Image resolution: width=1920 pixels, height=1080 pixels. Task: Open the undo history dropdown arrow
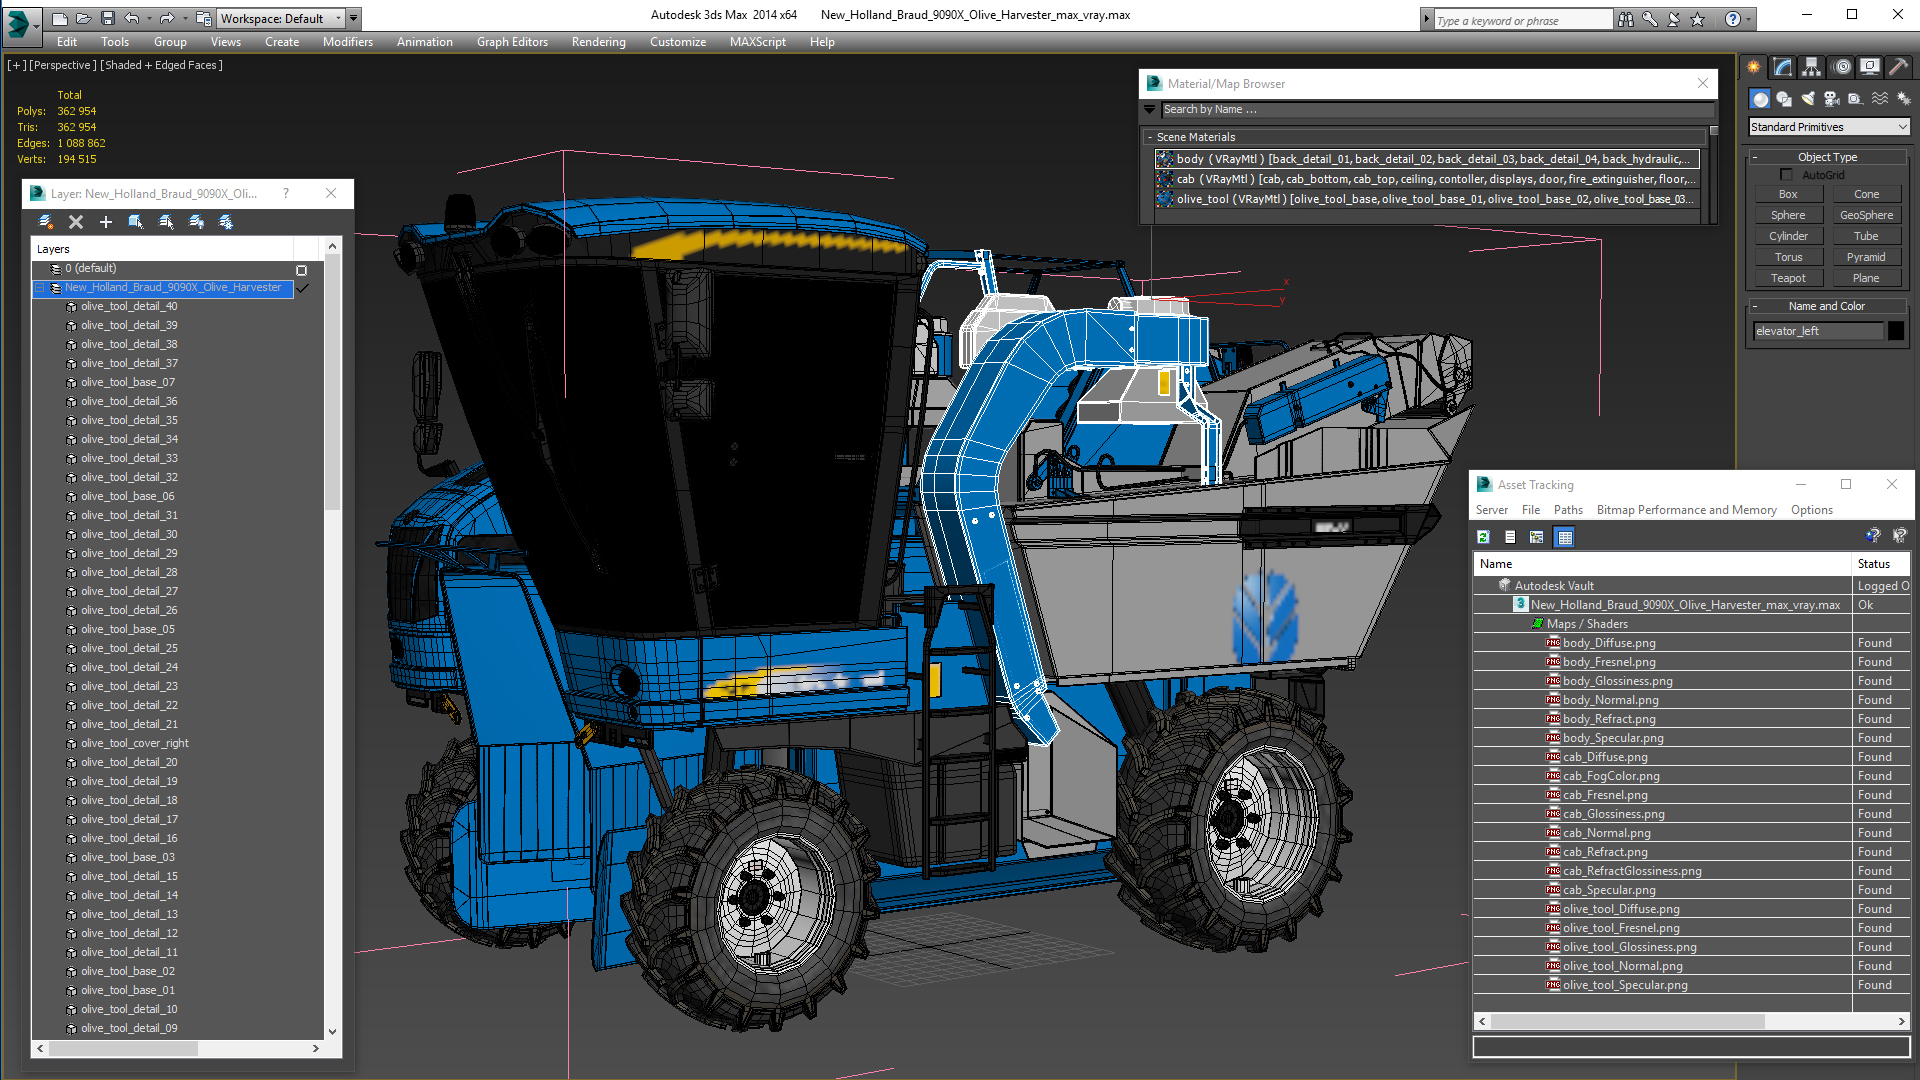click(149, 18)
